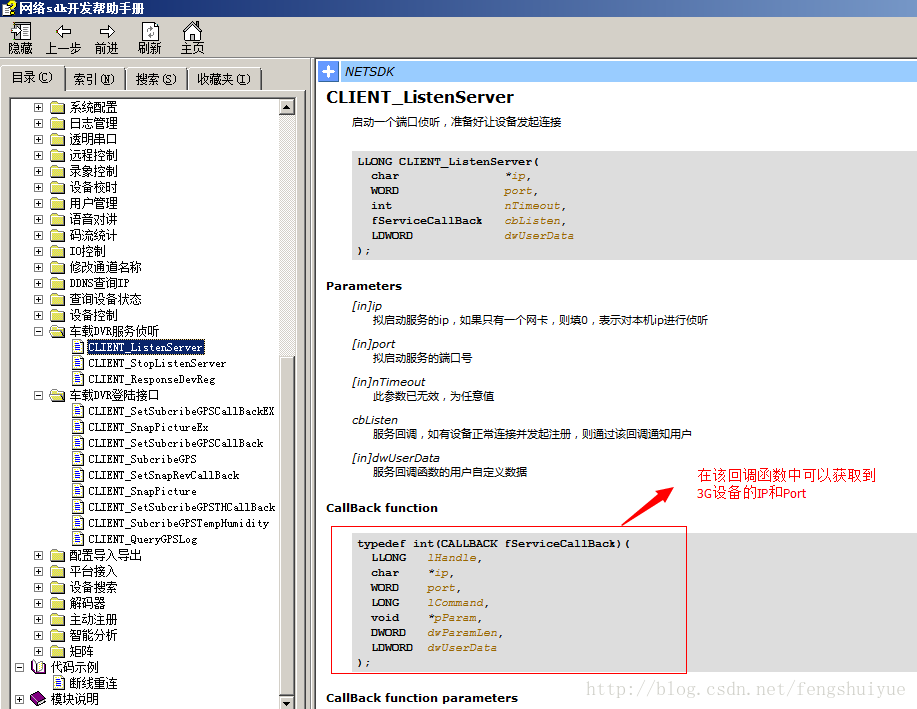
Task: Click the blue plus icon beside NETSDK
Action: 328,71
